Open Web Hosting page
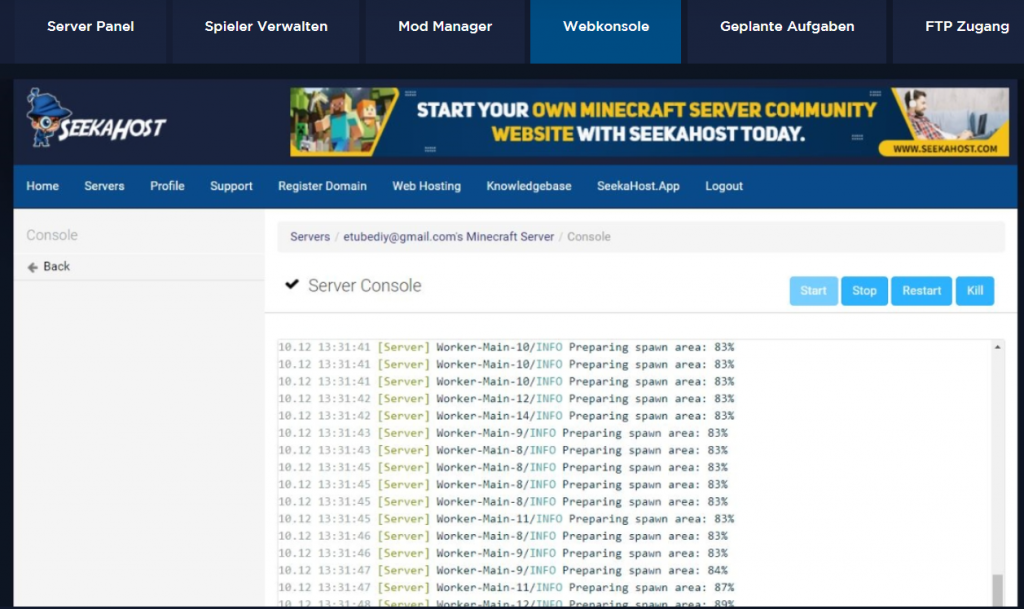Image resolution: width=1024 pixels, height=609 pixels. [x=426, y=186]
